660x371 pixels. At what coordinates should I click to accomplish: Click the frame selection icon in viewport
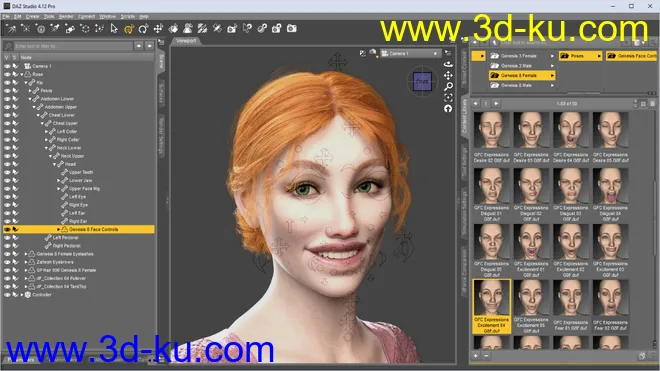448,98
